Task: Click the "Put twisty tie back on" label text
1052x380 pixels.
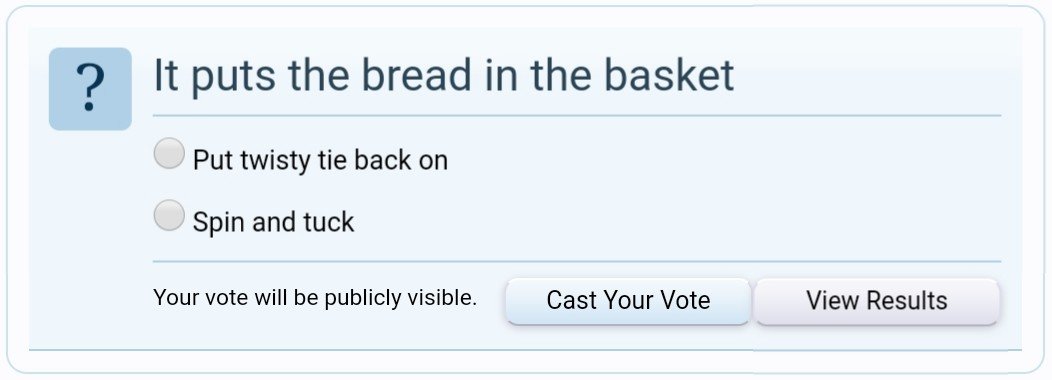Action: 320,160
